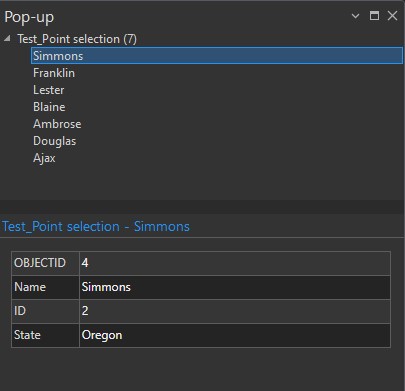Screen dimensions: 405x391
Task: Select Simmons in the feature list
Action: pos(217,56)
